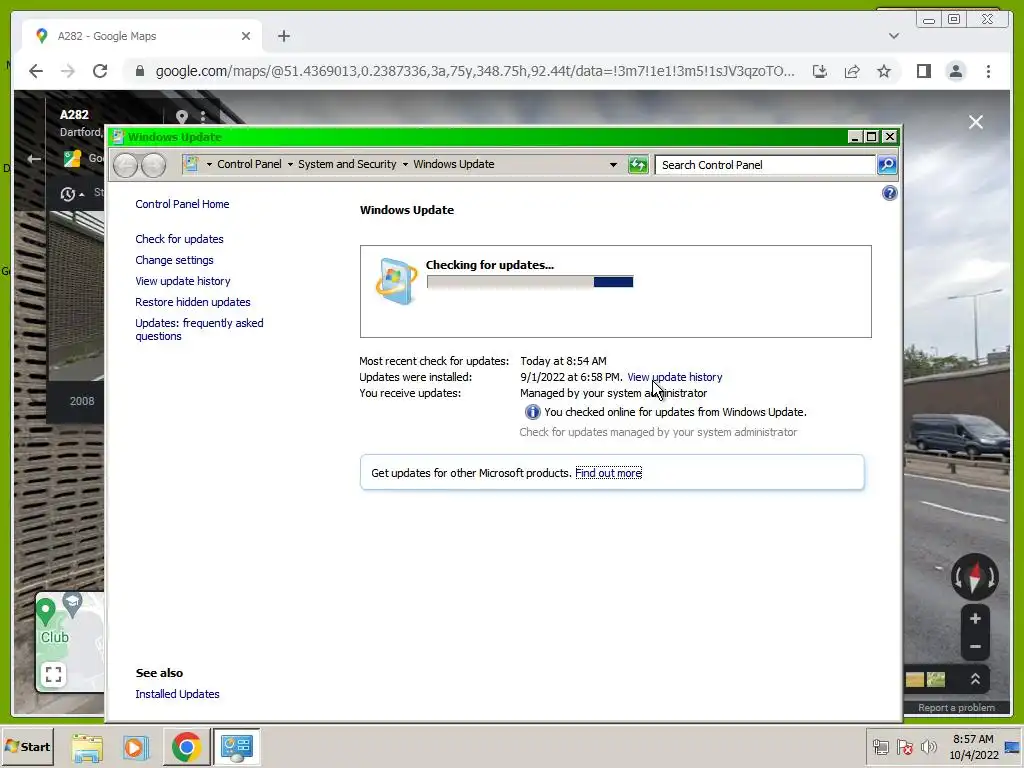Exit Street View with the X button
1024x768 pixels.
click(976, 122)
